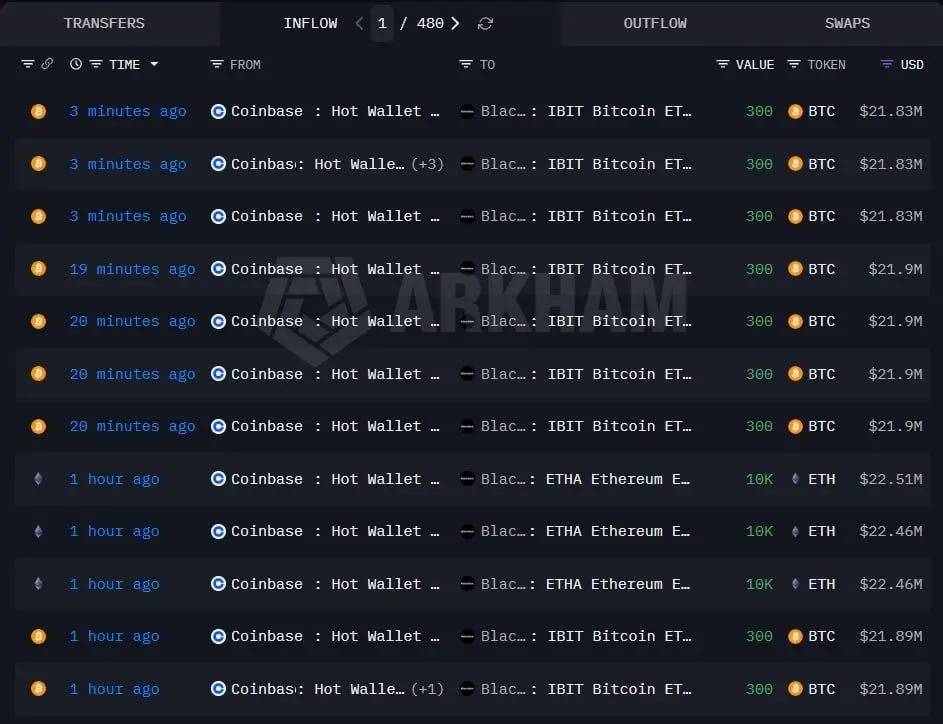This screenshot has width=943, height=724.
Task: Click the $22.51M USD value
Action: tap(891, 479)
